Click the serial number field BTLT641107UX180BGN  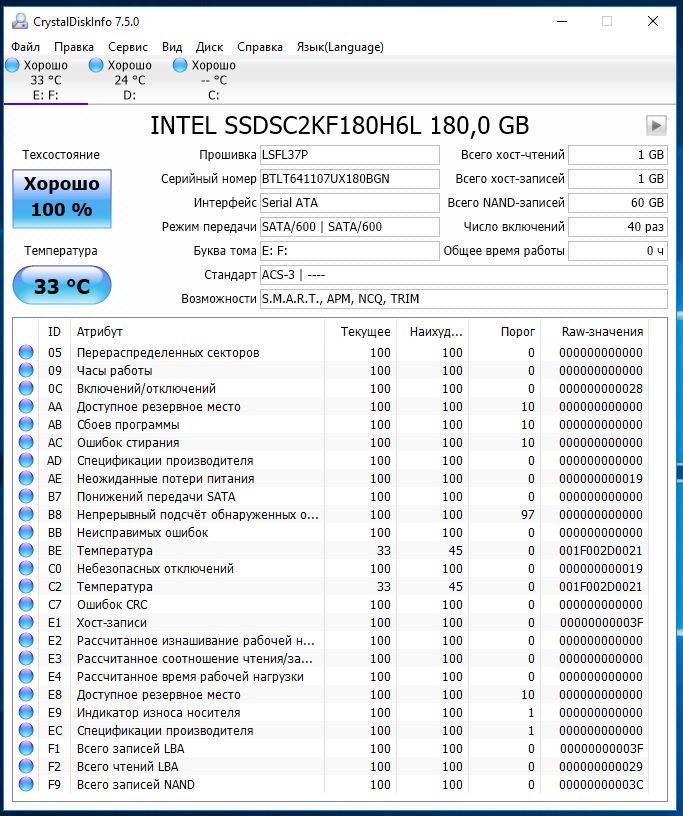pos(349,178)
